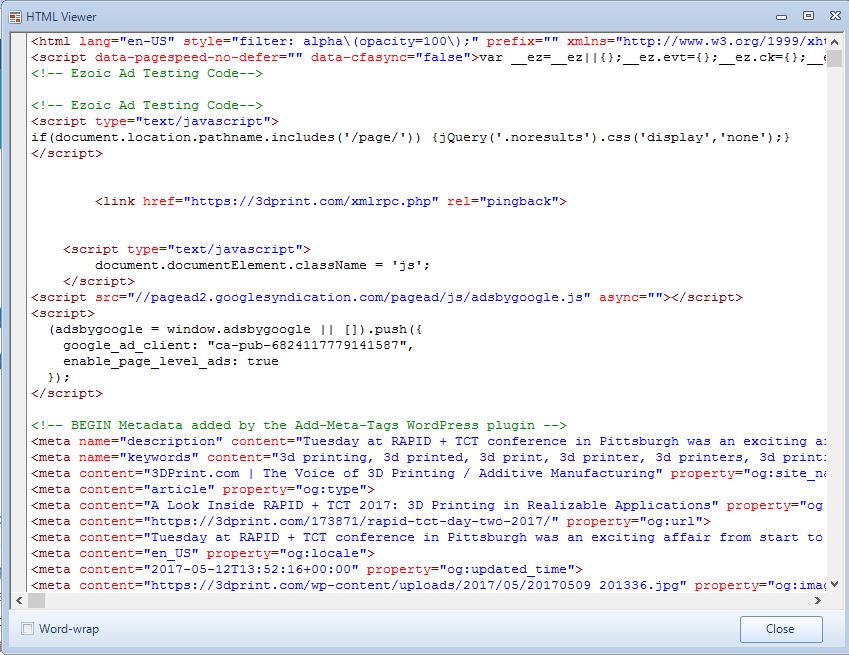
Task: Click the 20170509_201336.jpg image meta line
Action: (428, 585)
